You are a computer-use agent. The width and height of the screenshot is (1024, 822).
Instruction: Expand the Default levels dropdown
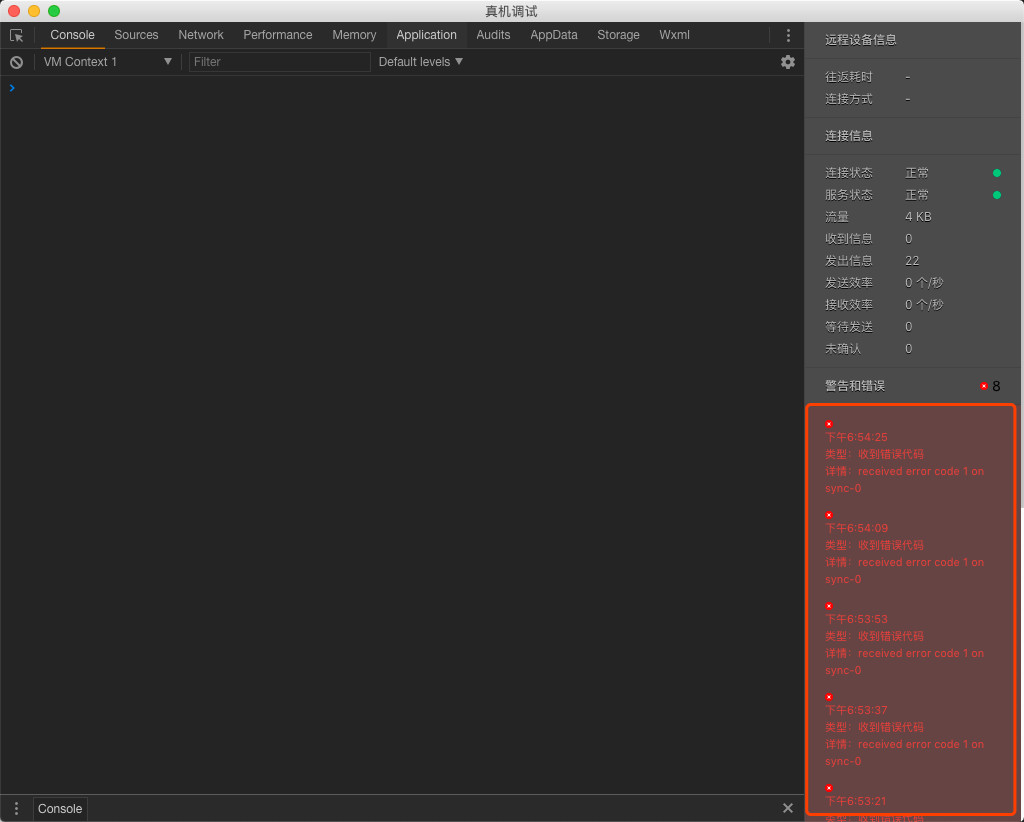[x=421, y=62]
